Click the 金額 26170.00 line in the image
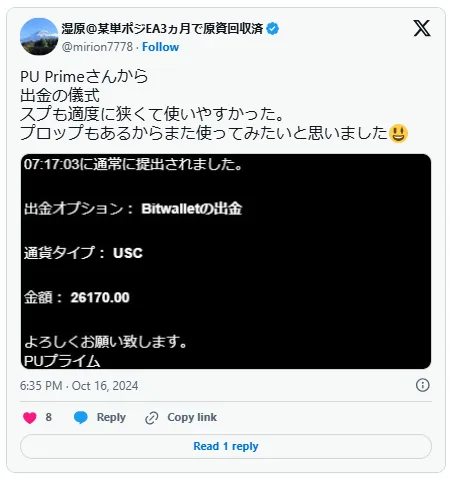The image size is (450, 479). coord(77,297)
